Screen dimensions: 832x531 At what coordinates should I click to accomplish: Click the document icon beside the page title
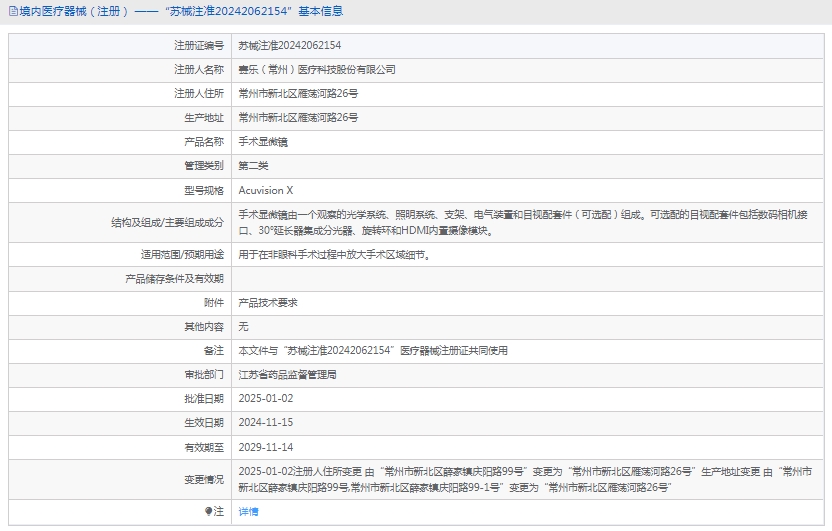(12, 11)
